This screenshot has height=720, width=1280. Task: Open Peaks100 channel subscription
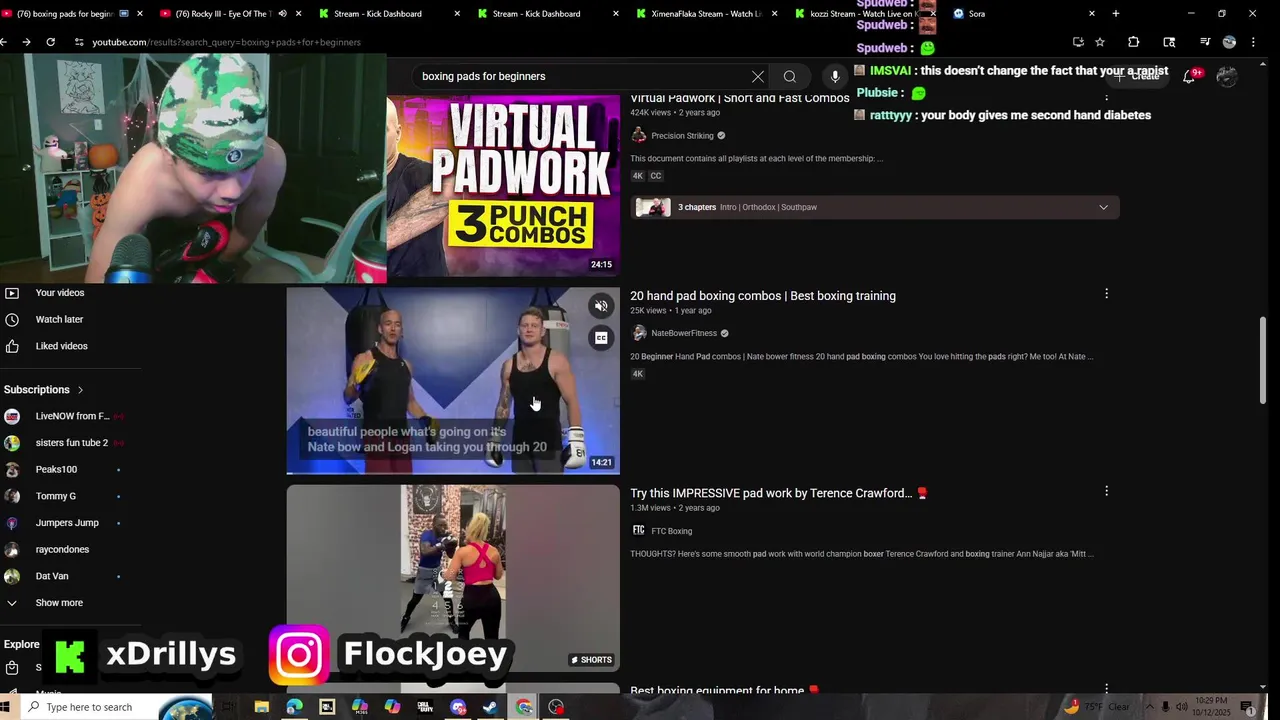click(56, 469)
